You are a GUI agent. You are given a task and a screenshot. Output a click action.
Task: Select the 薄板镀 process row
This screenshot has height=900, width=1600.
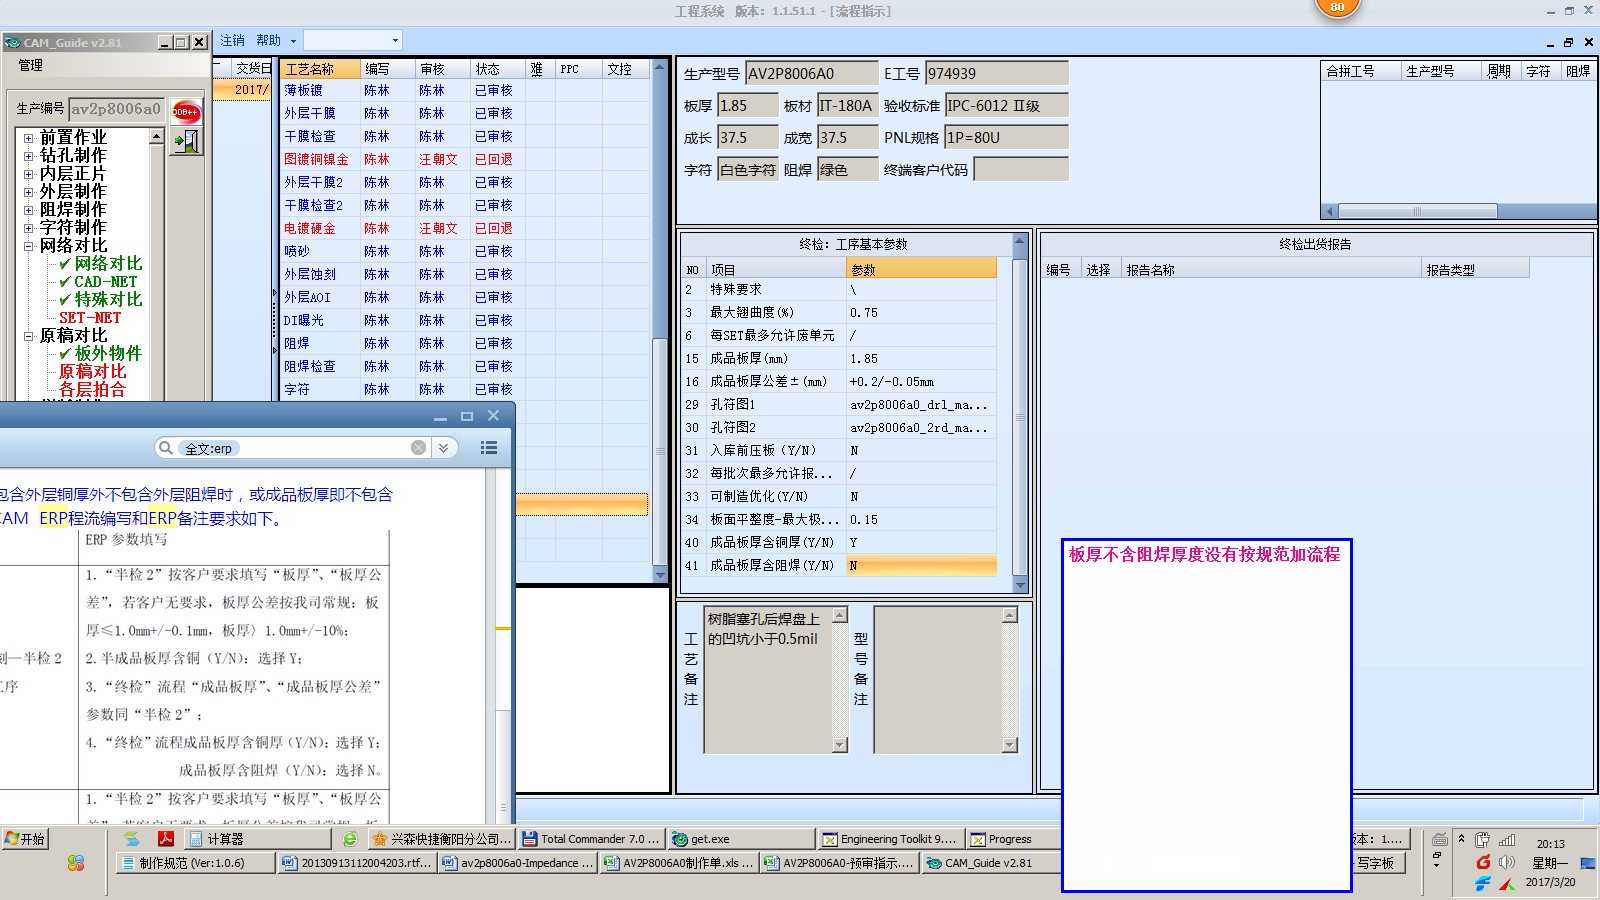pos(465,90)
